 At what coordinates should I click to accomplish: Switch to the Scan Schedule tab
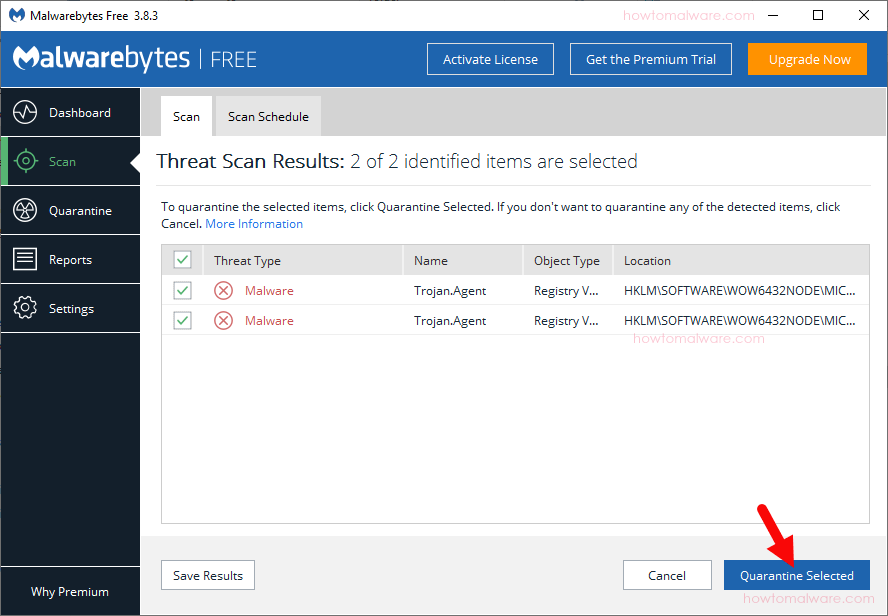tap(267, 116)
